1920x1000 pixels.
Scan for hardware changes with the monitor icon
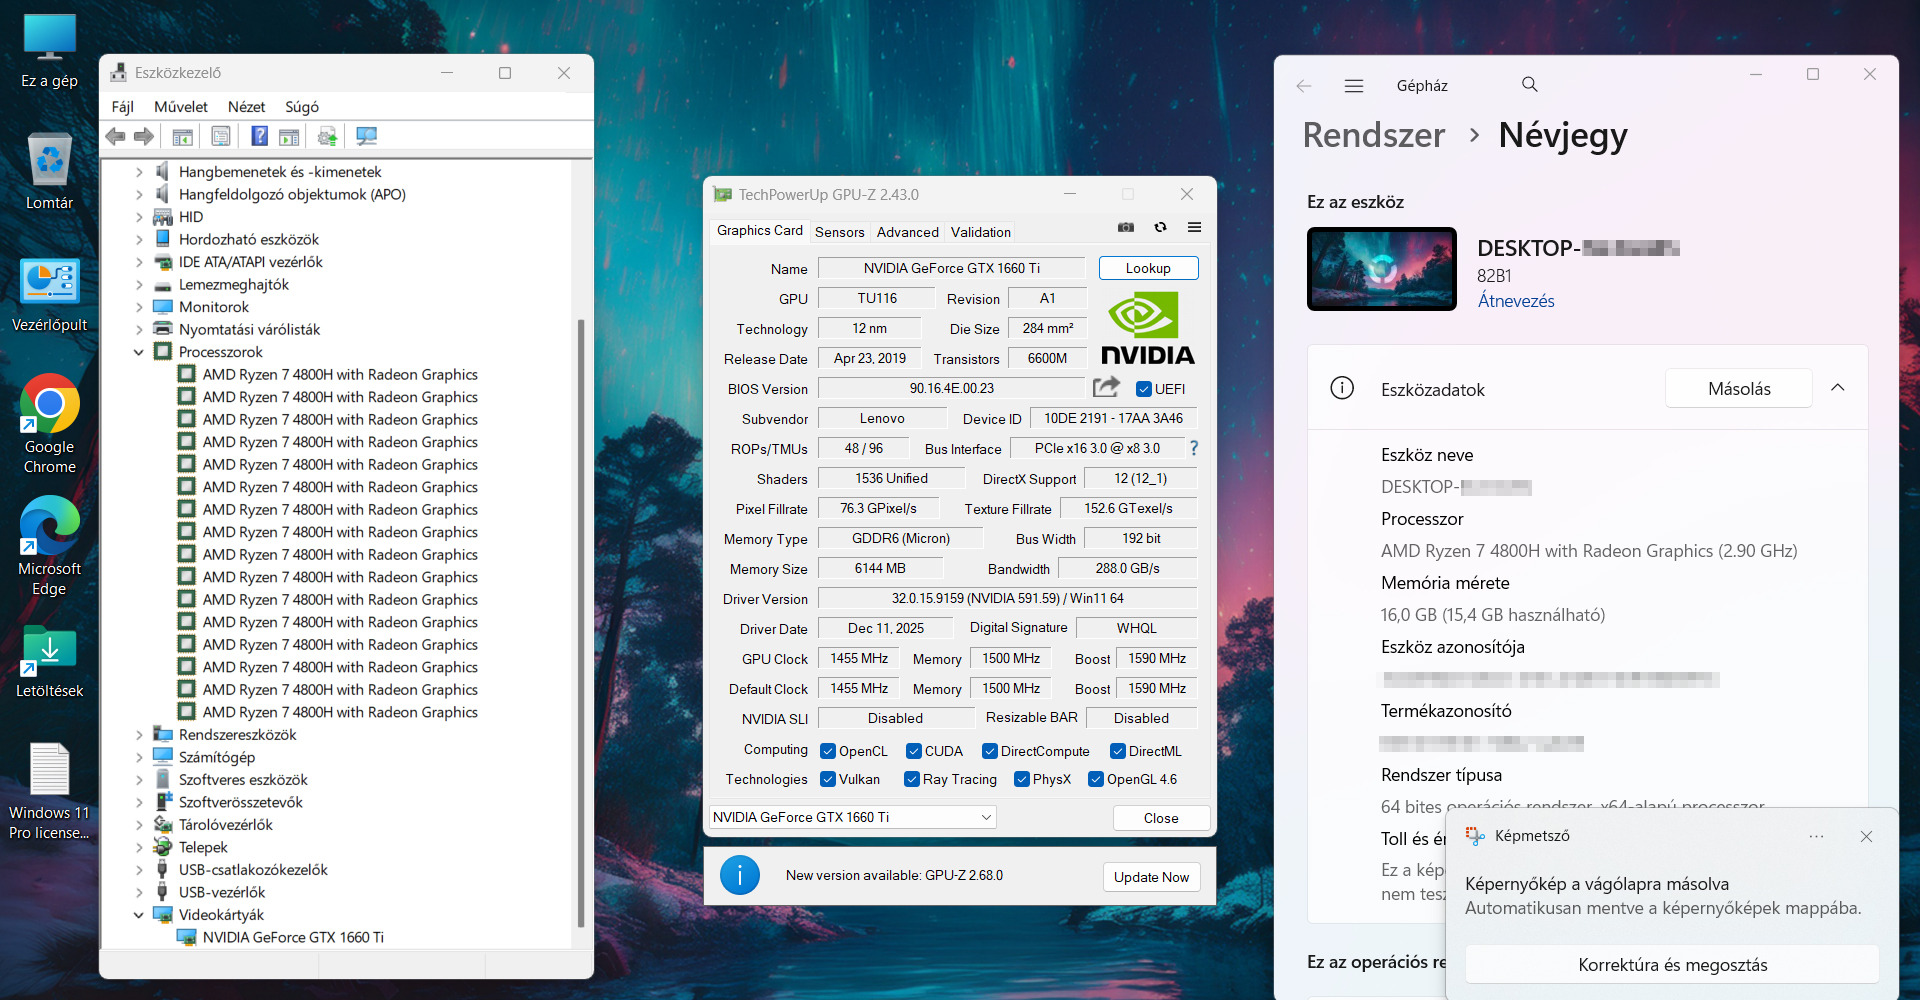coord(366,136)
